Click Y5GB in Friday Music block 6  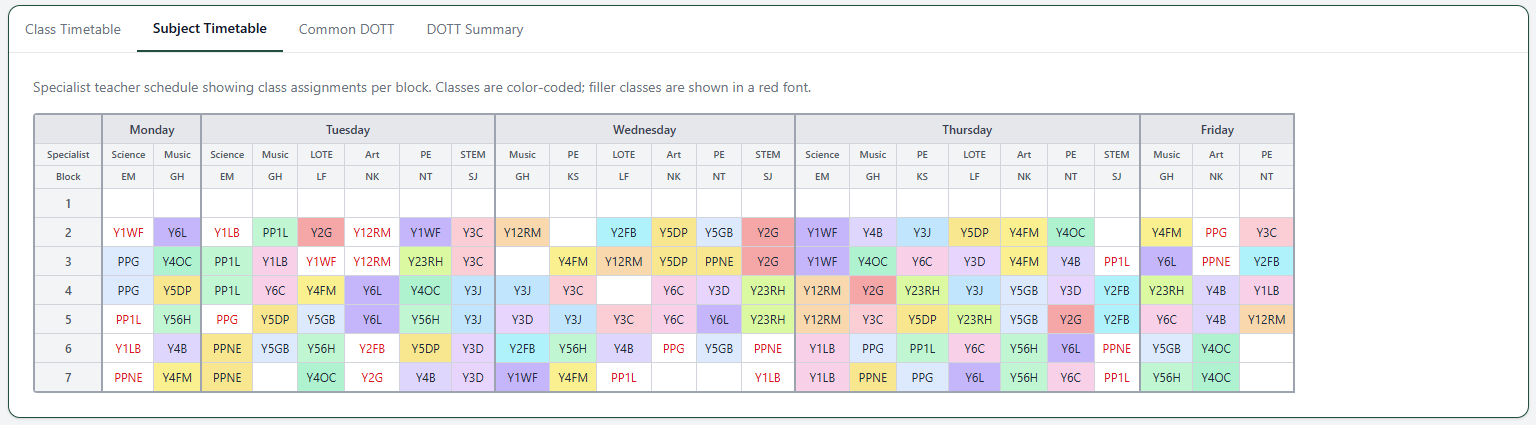coord(1166,349)
